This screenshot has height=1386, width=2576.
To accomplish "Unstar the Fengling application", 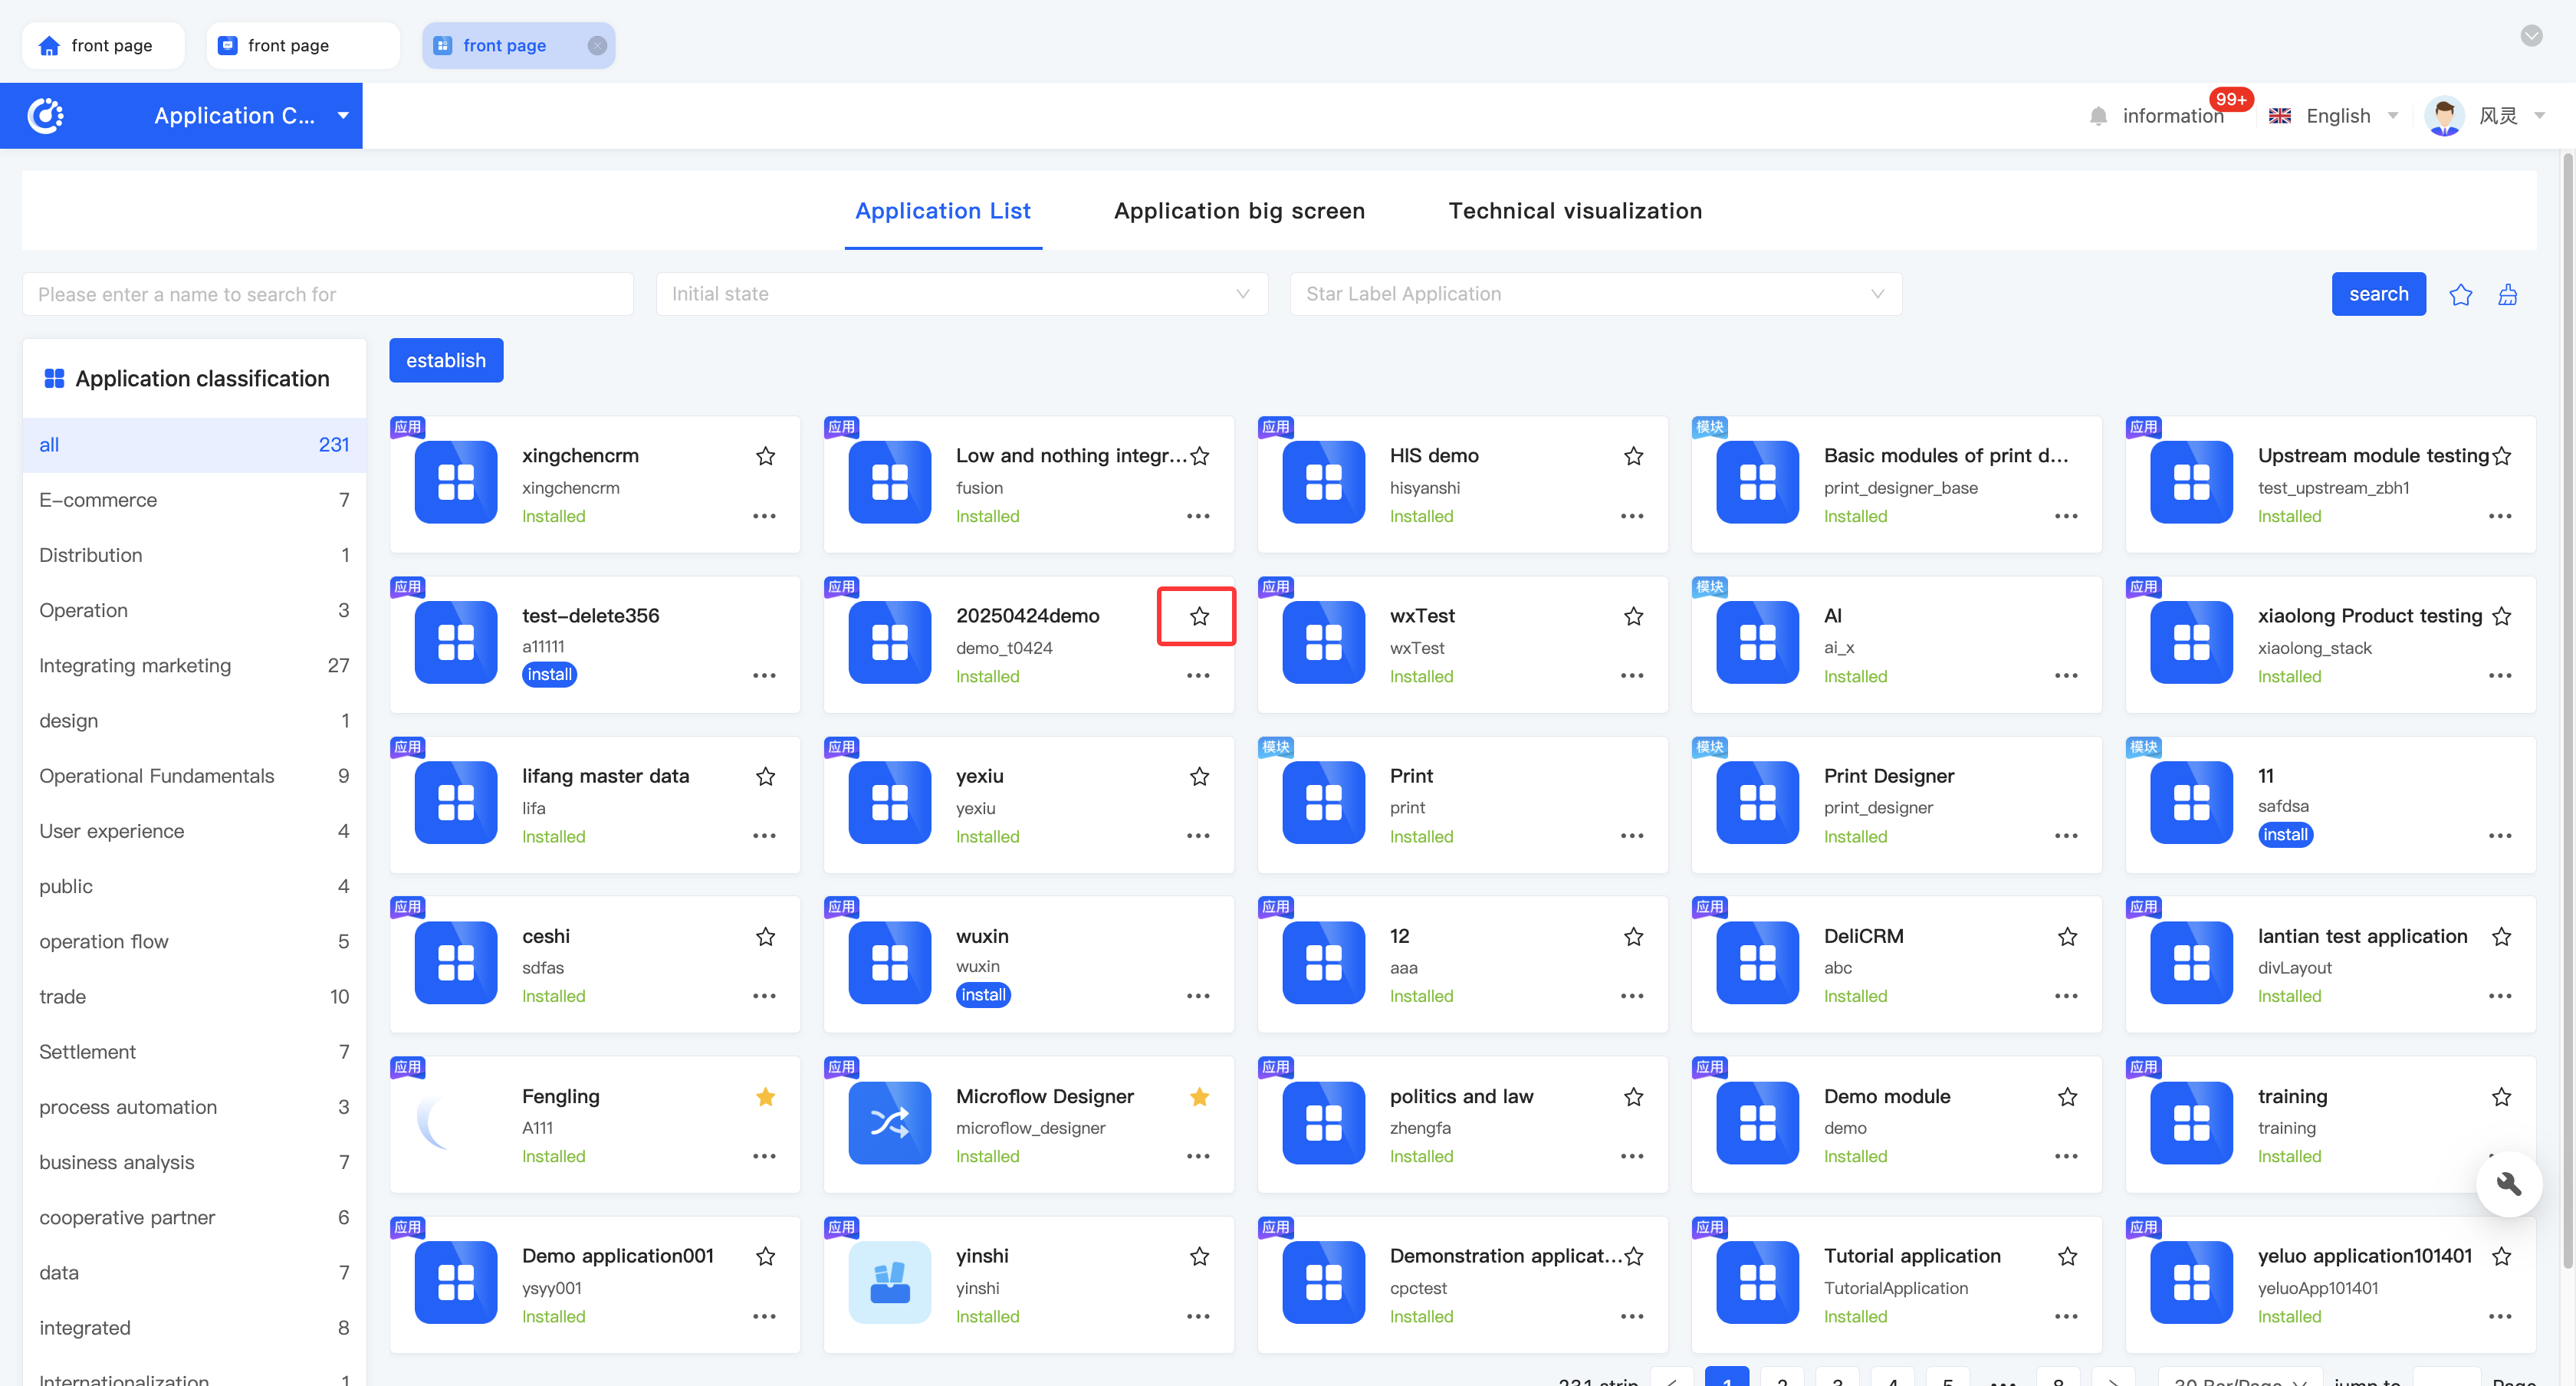I will [x=765, y=1097].
